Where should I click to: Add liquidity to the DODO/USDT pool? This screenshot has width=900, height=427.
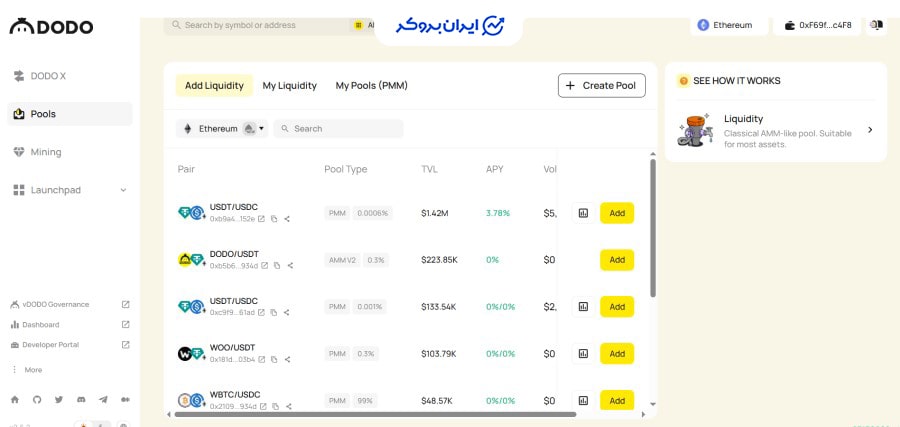coord(616,260)
